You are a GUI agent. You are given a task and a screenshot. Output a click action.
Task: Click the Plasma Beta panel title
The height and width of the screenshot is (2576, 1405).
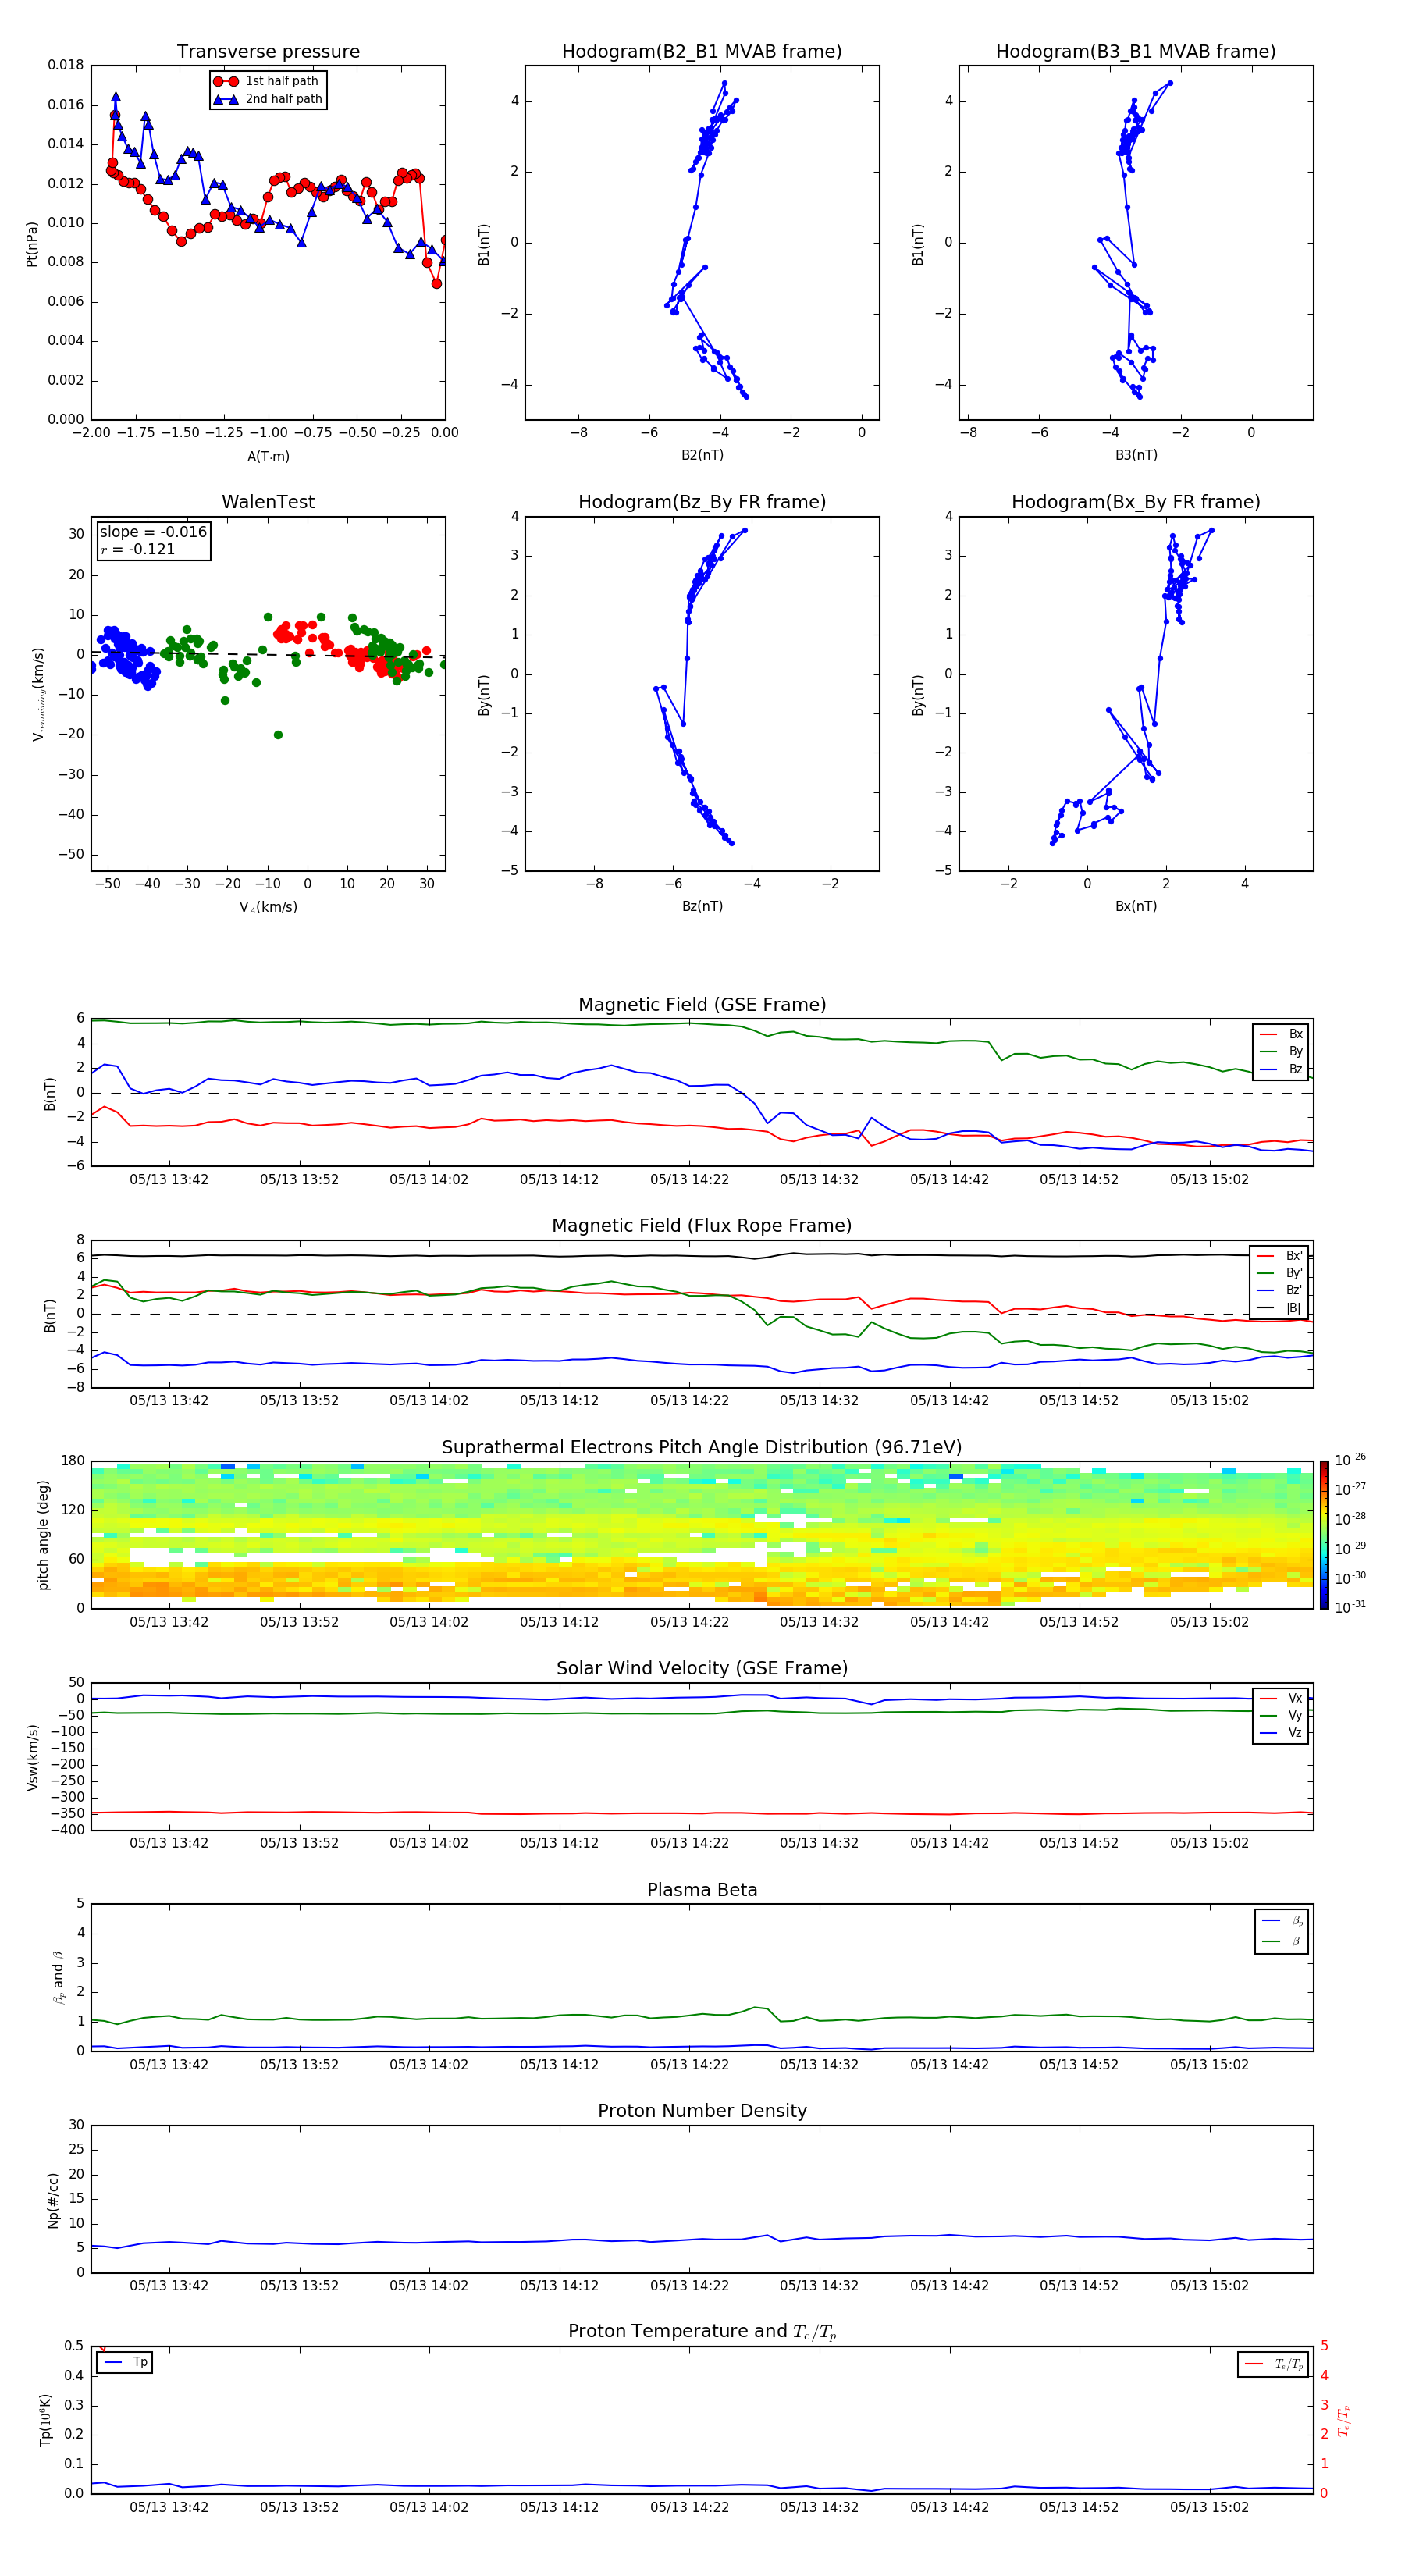pos(702,1891)
